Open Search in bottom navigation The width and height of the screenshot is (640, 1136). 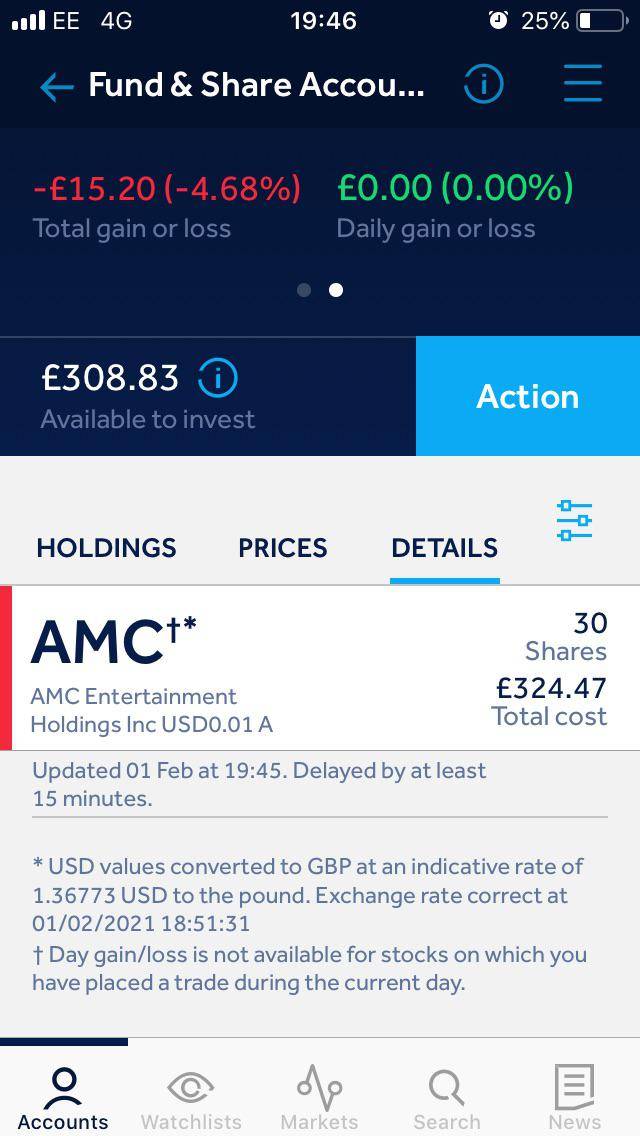446,1098
